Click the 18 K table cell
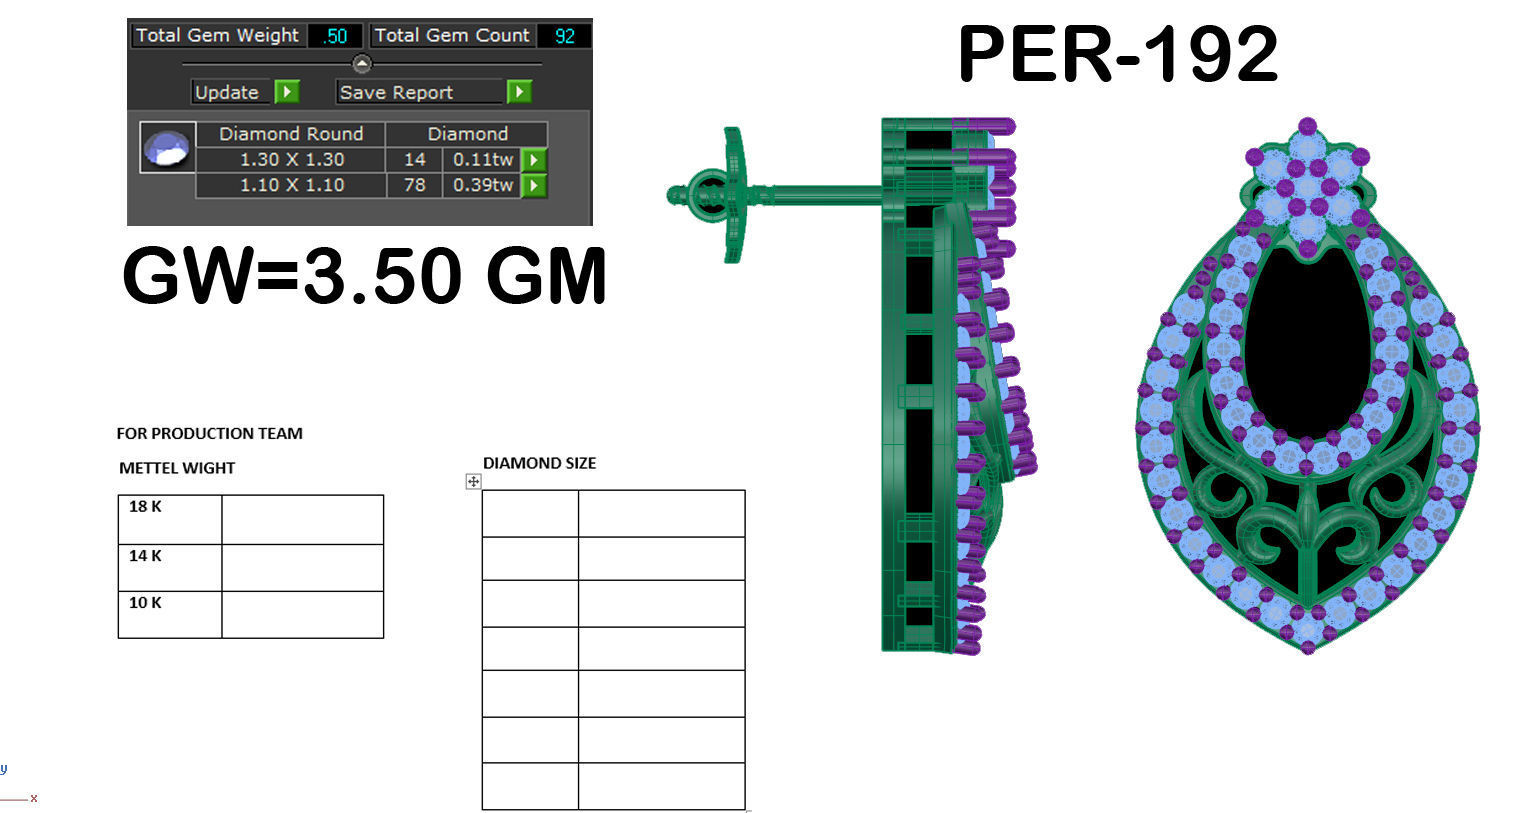The height and width of the screenshot is (813, 1533). tap(170, 520)
